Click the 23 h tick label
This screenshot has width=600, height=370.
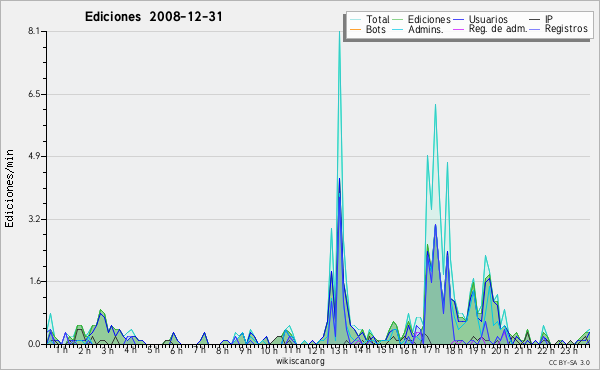[569, 350]
